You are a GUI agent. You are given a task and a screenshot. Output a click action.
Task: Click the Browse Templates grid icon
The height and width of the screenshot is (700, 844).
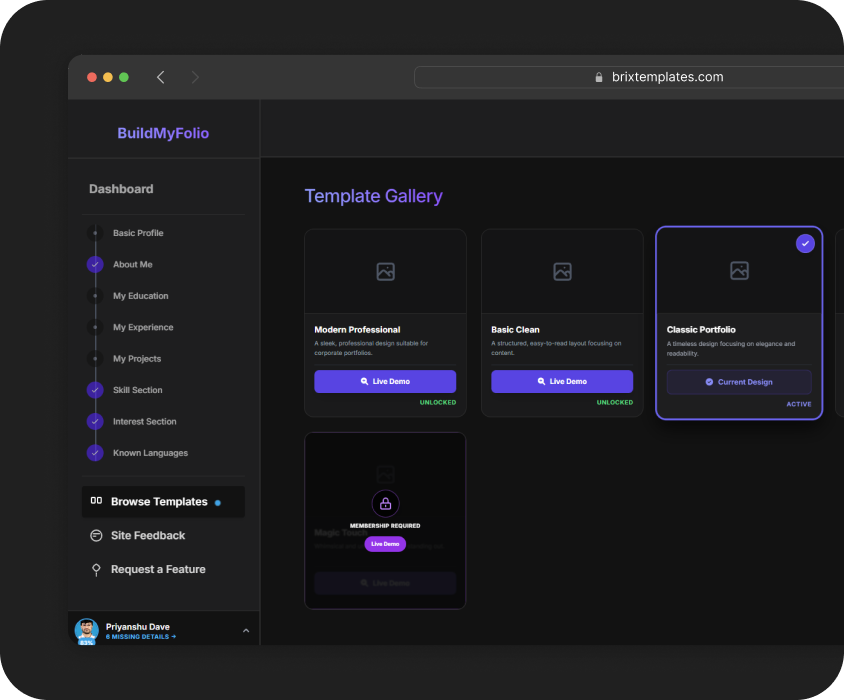click(96, 501)
